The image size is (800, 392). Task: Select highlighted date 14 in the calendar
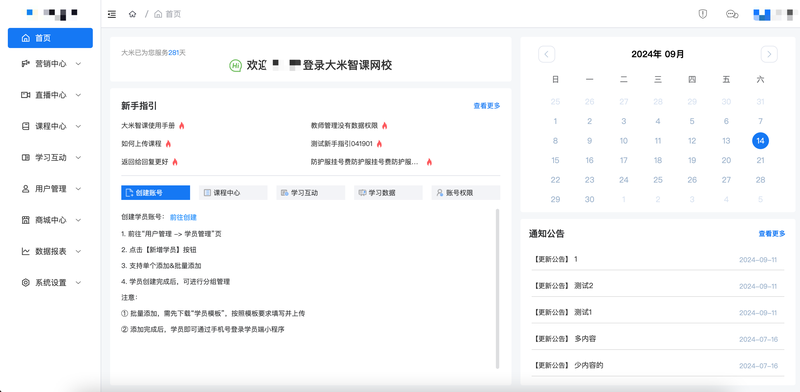coord(760,141)
